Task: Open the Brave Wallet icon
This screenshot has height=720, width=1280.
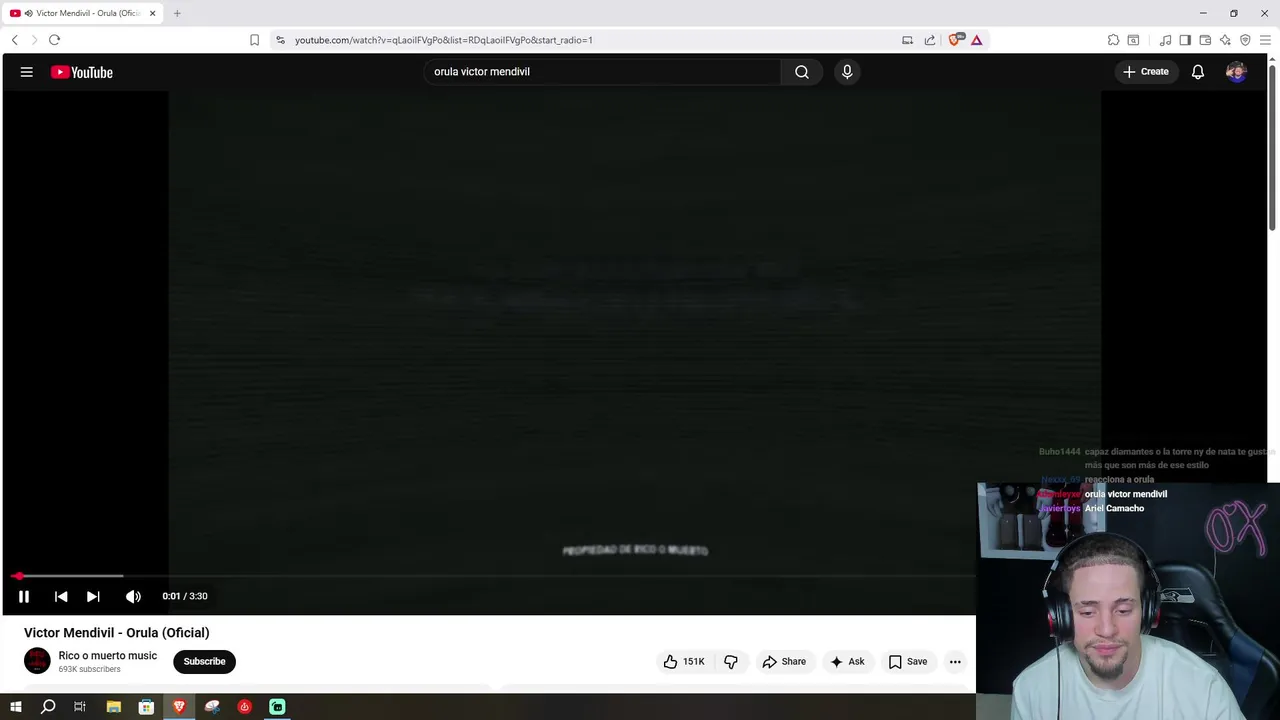Action: click(1205, 40)
